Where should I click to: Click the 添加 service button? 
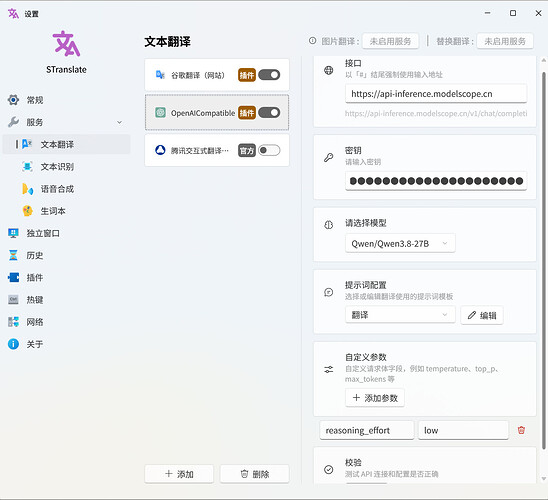tap(179, 474)
